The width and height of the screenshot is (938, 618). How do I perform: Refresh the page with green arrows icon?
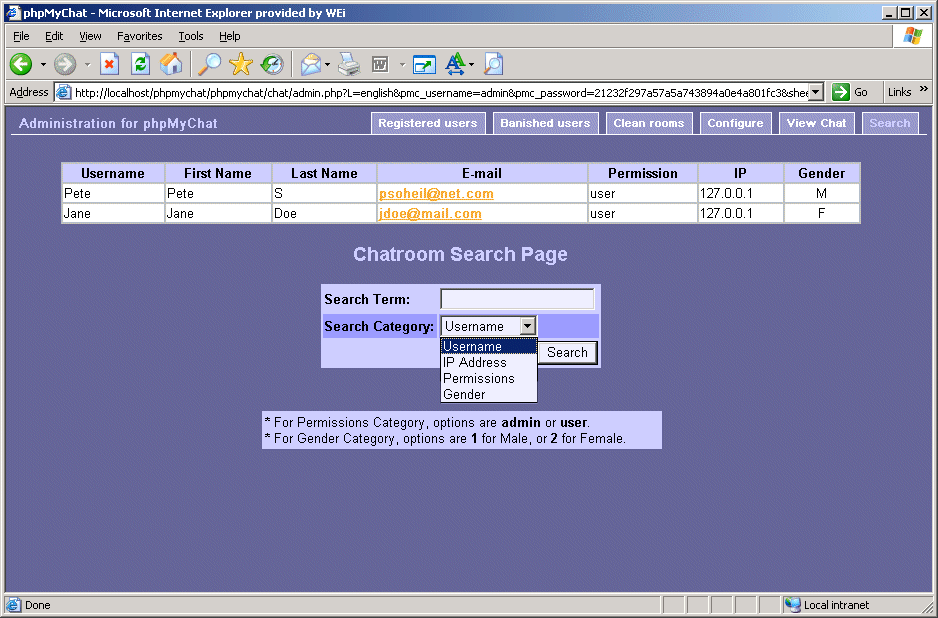(141, 64)
